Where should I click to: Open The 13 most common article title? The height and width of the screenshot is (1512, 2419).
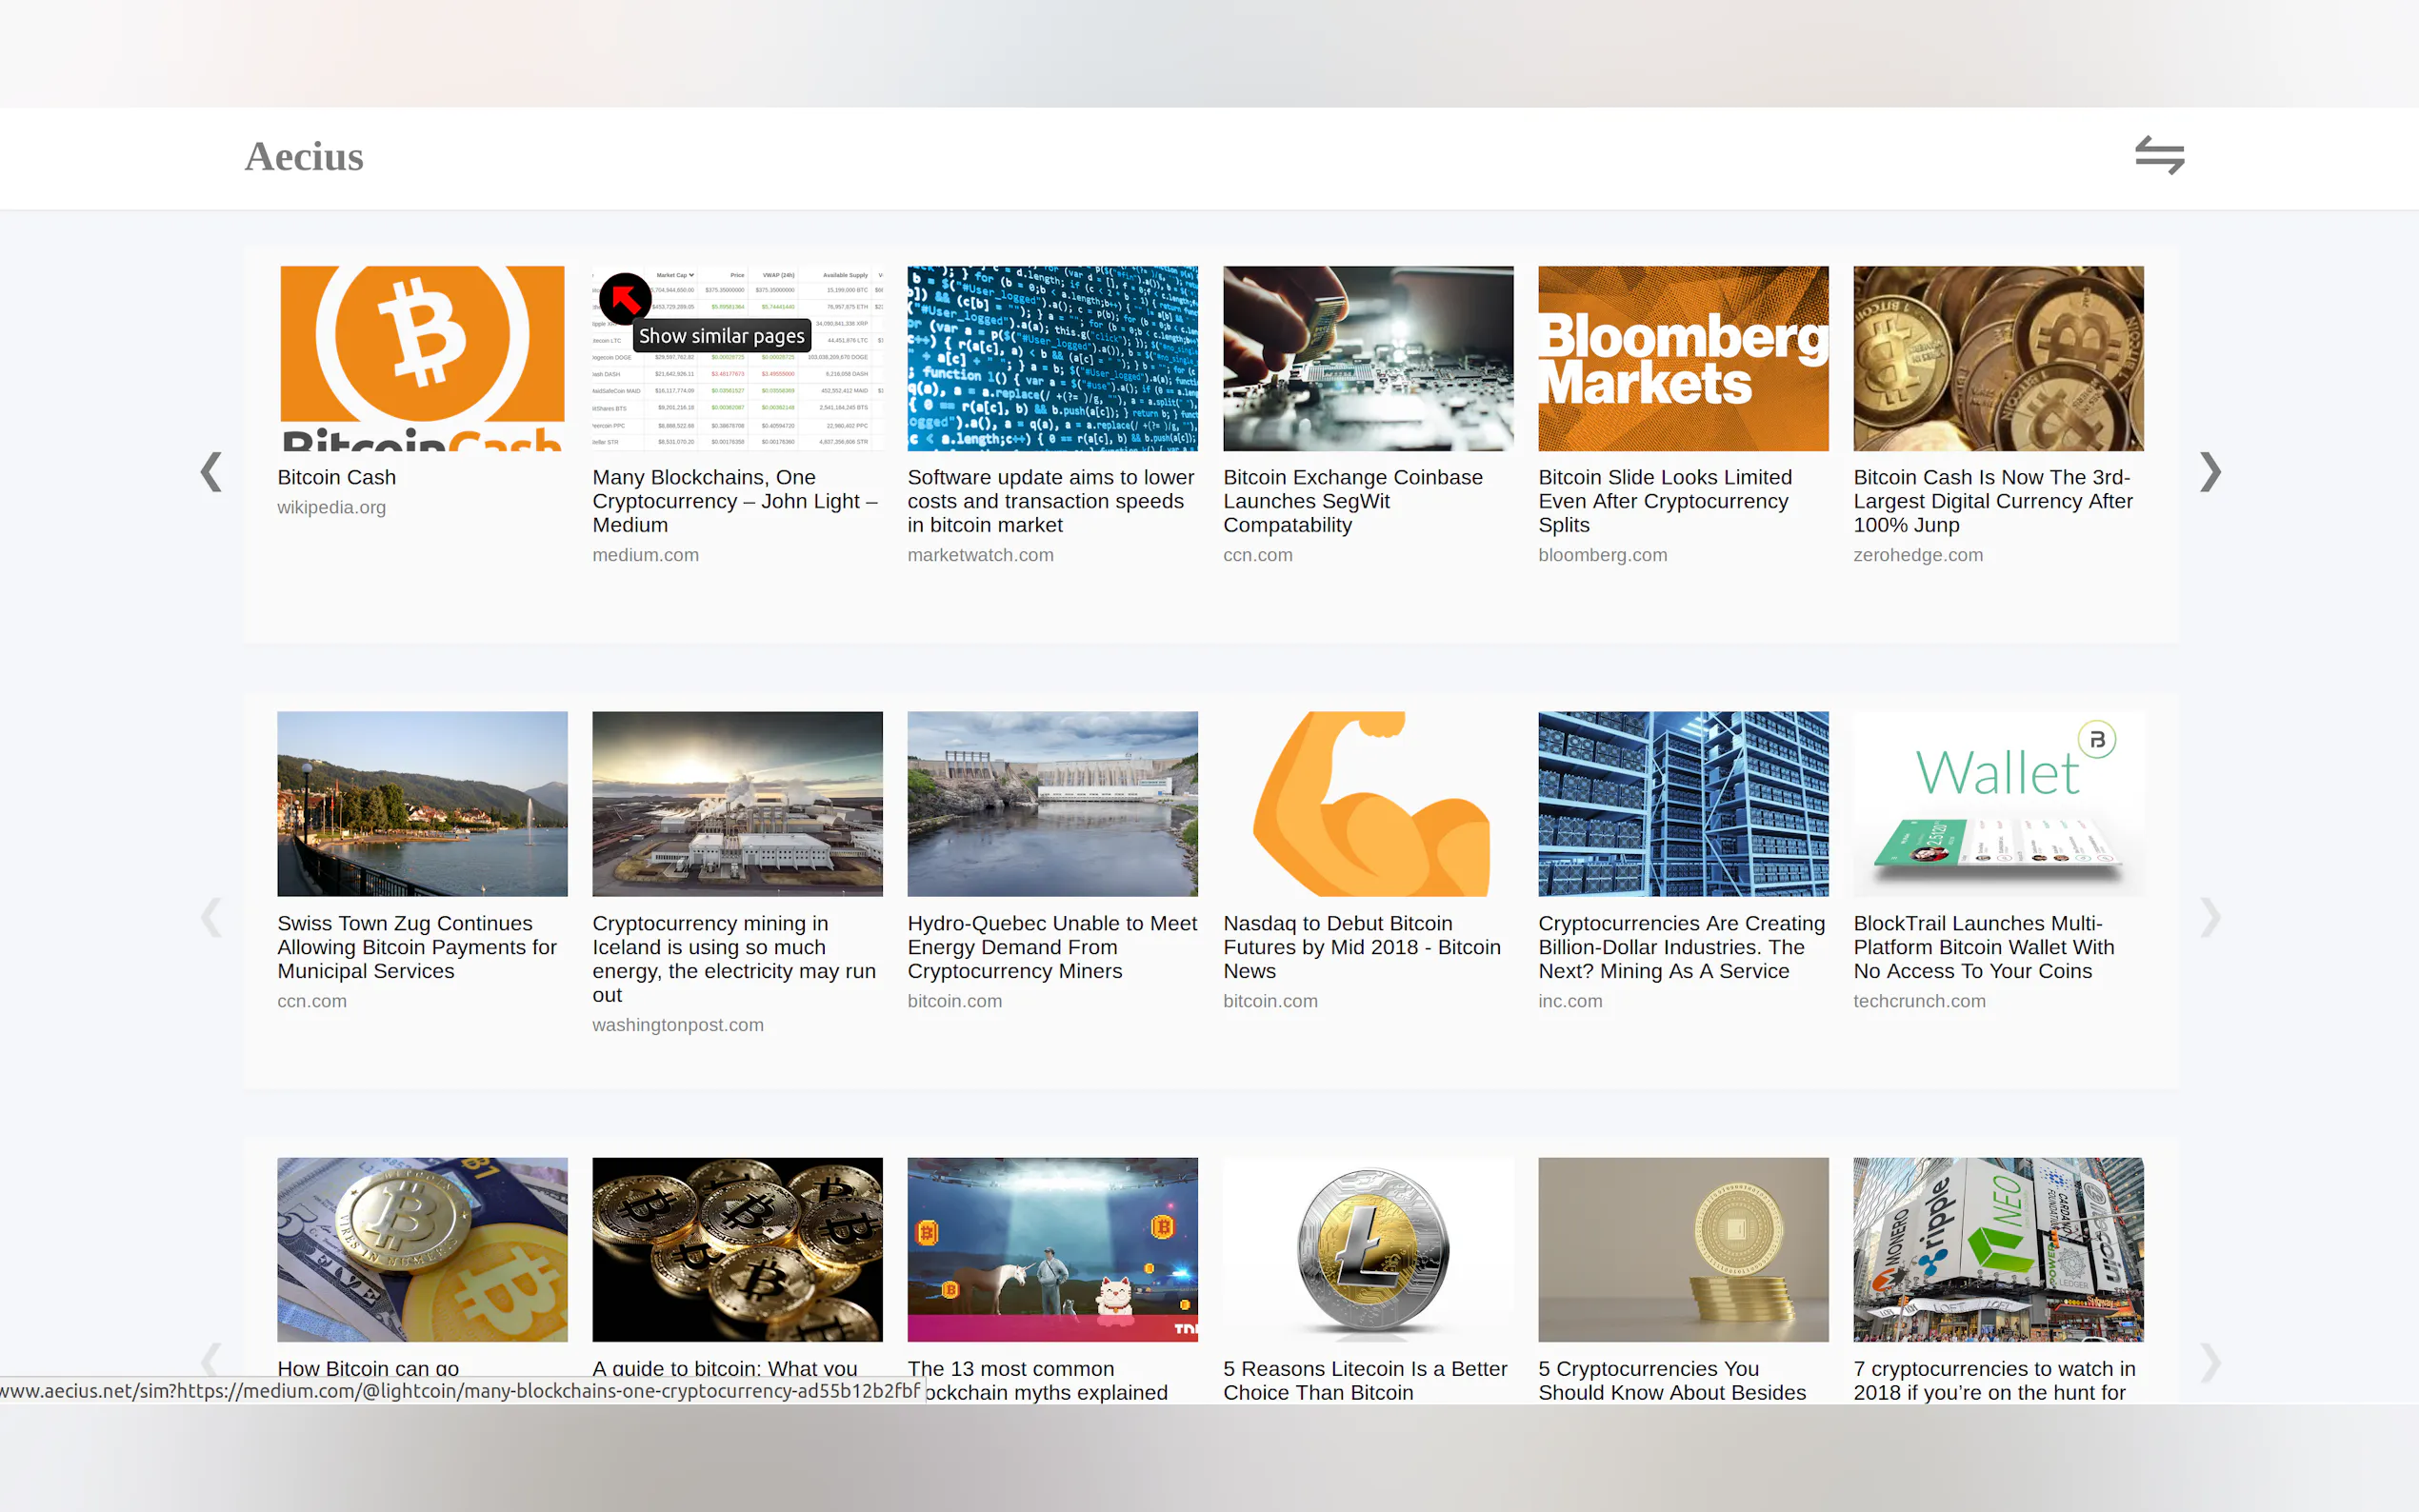pos(1038,1380)
